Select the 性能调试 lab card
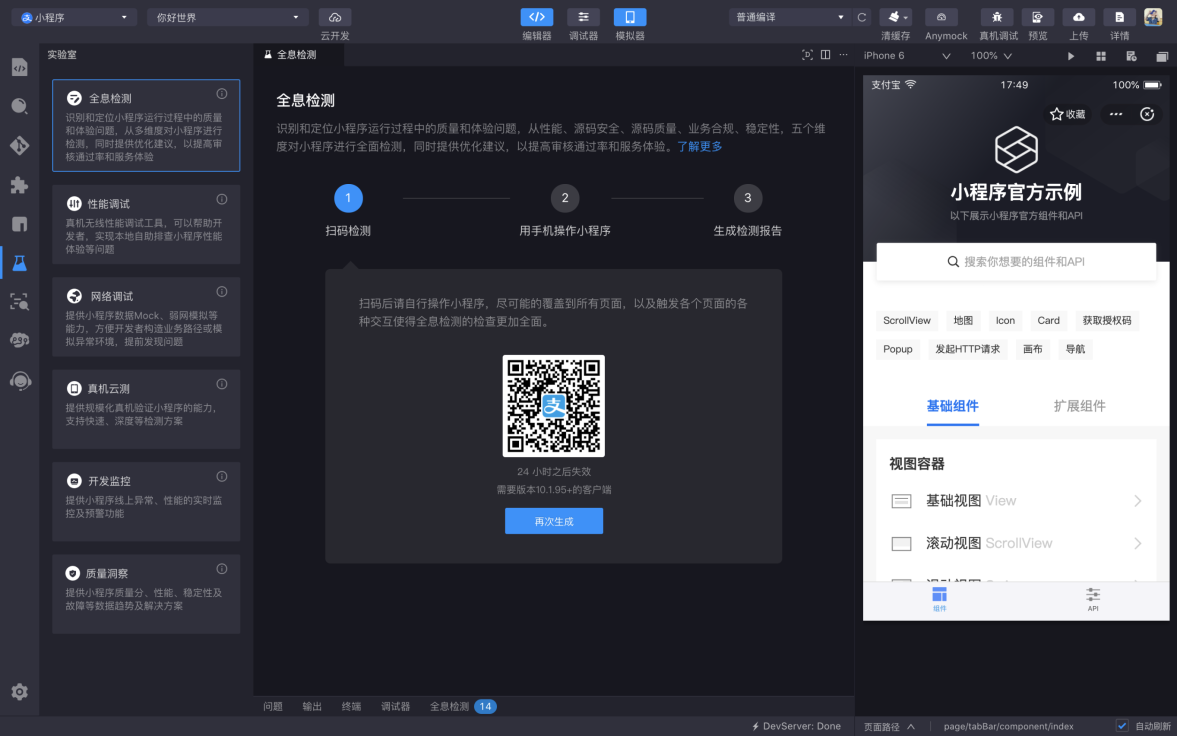This screenshot has height=736, width=1177. (x=146, y=225)
